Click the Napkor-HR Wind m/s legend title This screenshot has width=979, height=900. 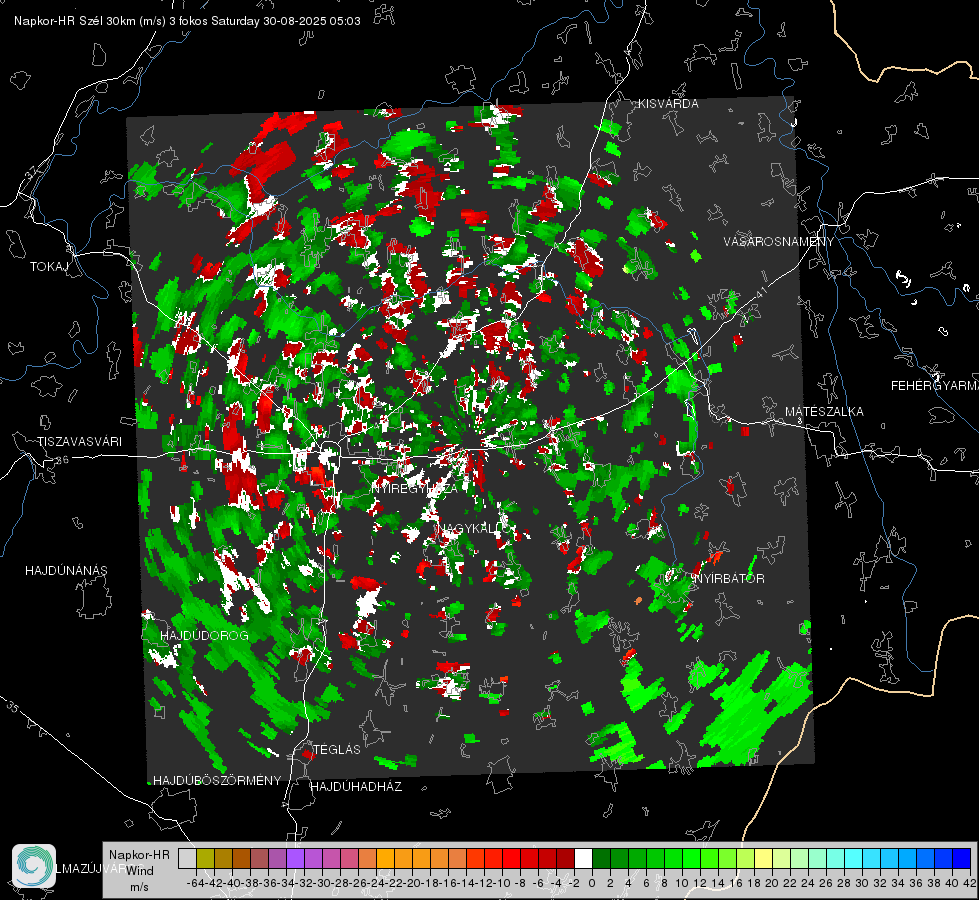pos(139,870)
